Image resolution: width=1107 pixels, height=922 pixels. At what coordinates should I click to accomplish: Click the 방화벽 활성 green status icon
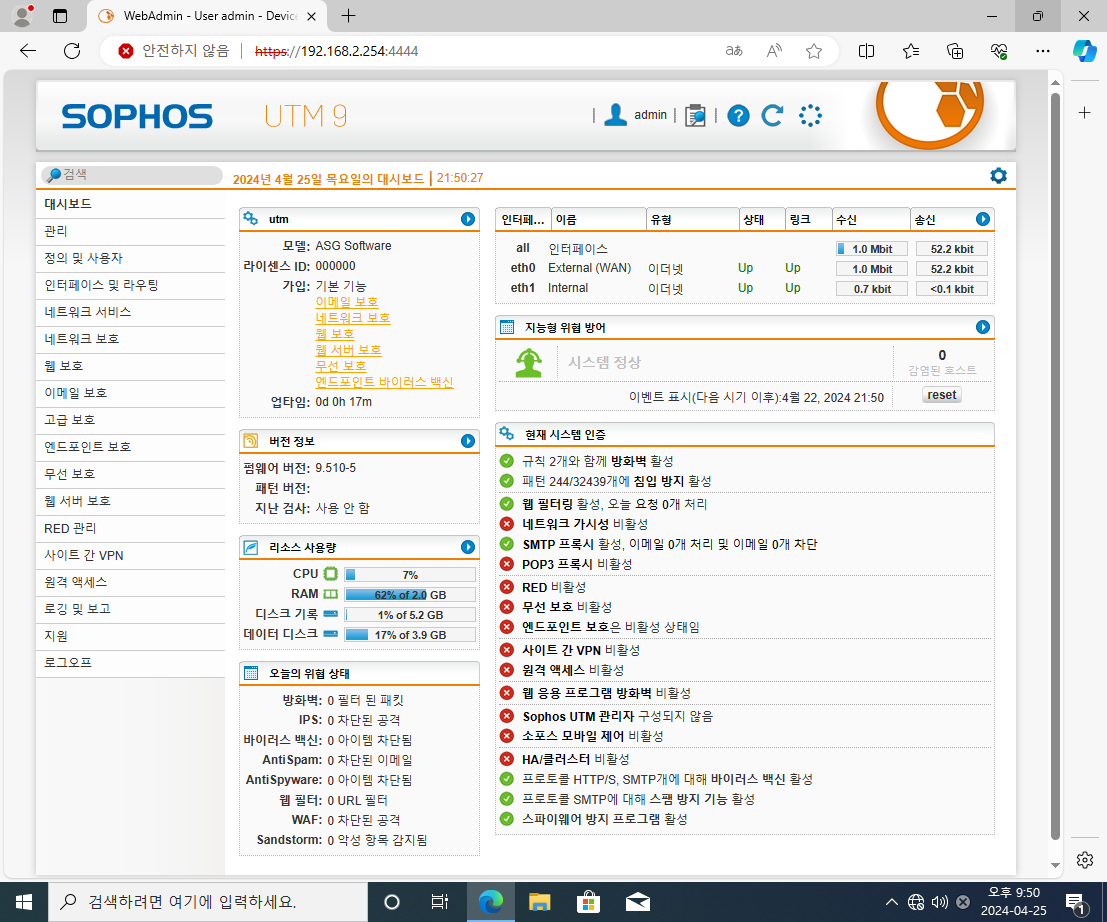coord(506,461)
